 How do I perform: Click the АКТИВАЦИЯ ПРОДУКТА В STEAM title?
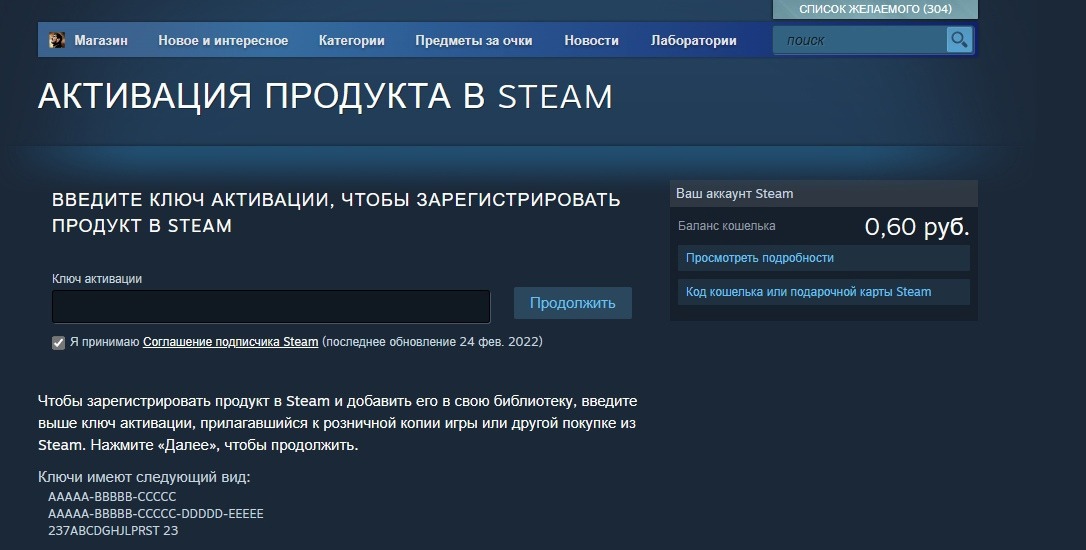325,96
